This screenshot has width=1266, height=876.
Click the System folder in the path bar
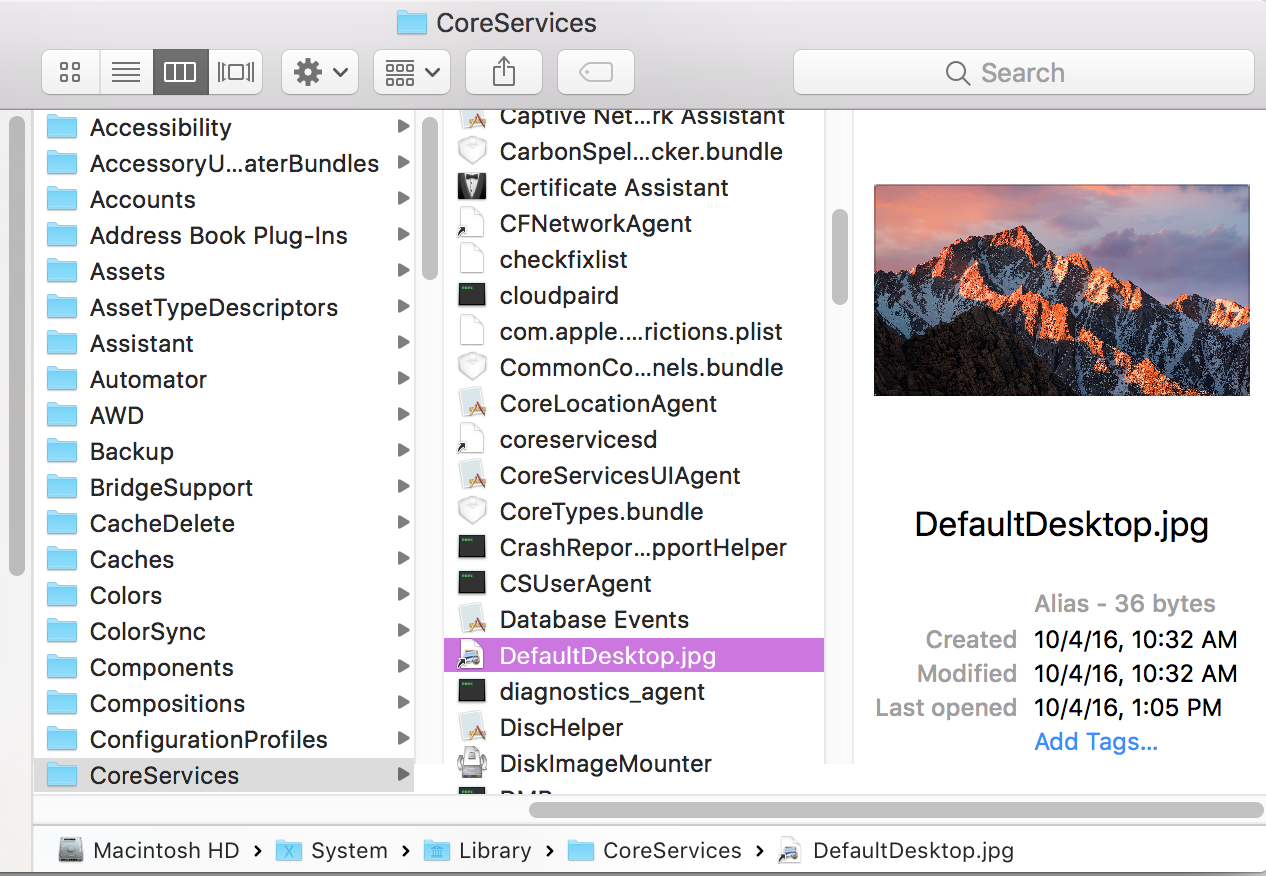click(x=333, y=851)
